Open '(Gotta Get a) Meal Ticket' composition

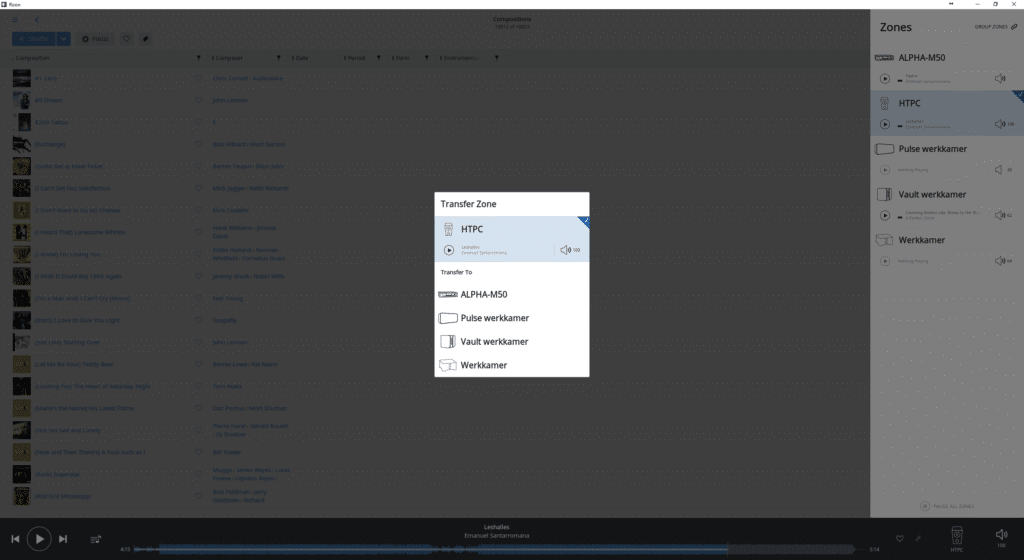click(x=69, y=166)
